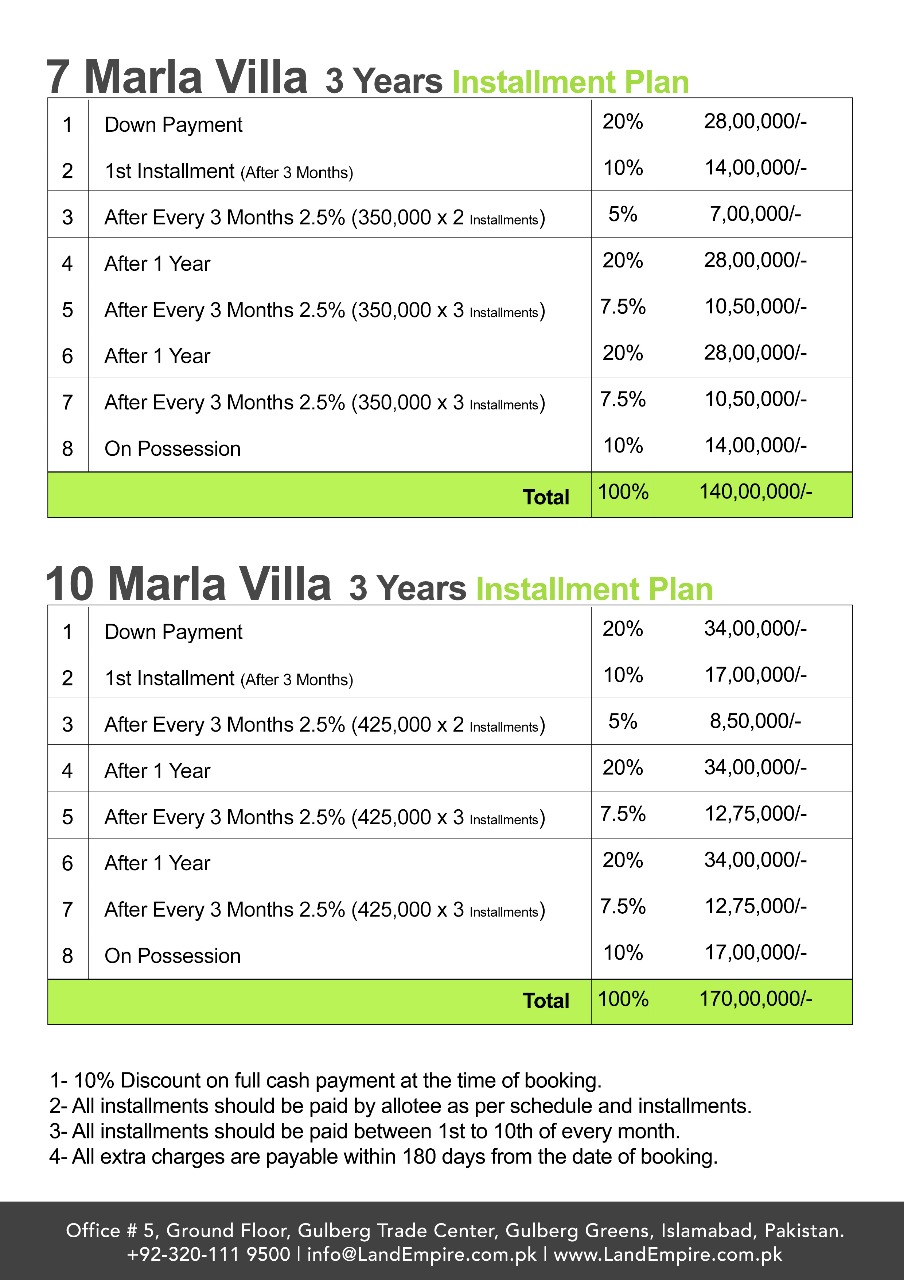The height and width of the screenshot is (1280, 904).
Task: Click the extra charges 180 days note
Action: coord(383,1158)
